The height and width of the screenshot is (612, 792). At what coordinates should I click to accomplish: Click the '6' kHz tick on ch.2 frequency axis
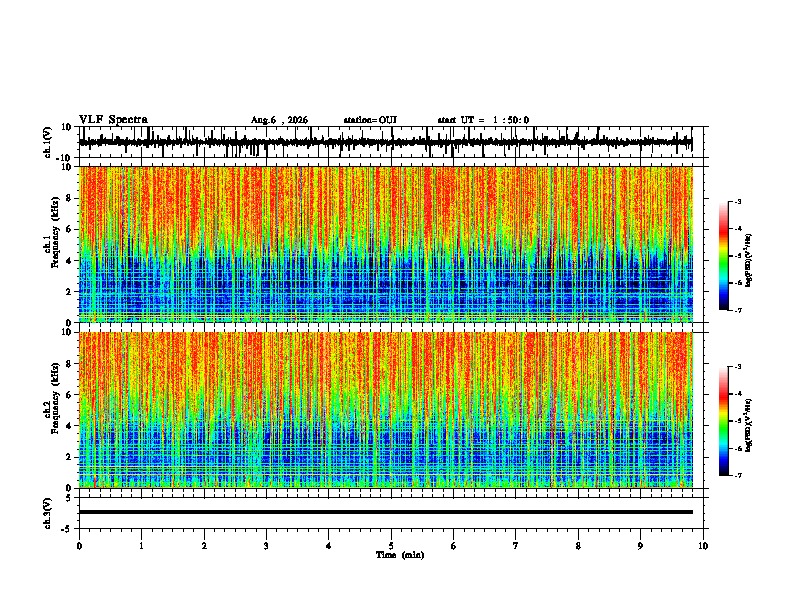click(x=69, y=394)
